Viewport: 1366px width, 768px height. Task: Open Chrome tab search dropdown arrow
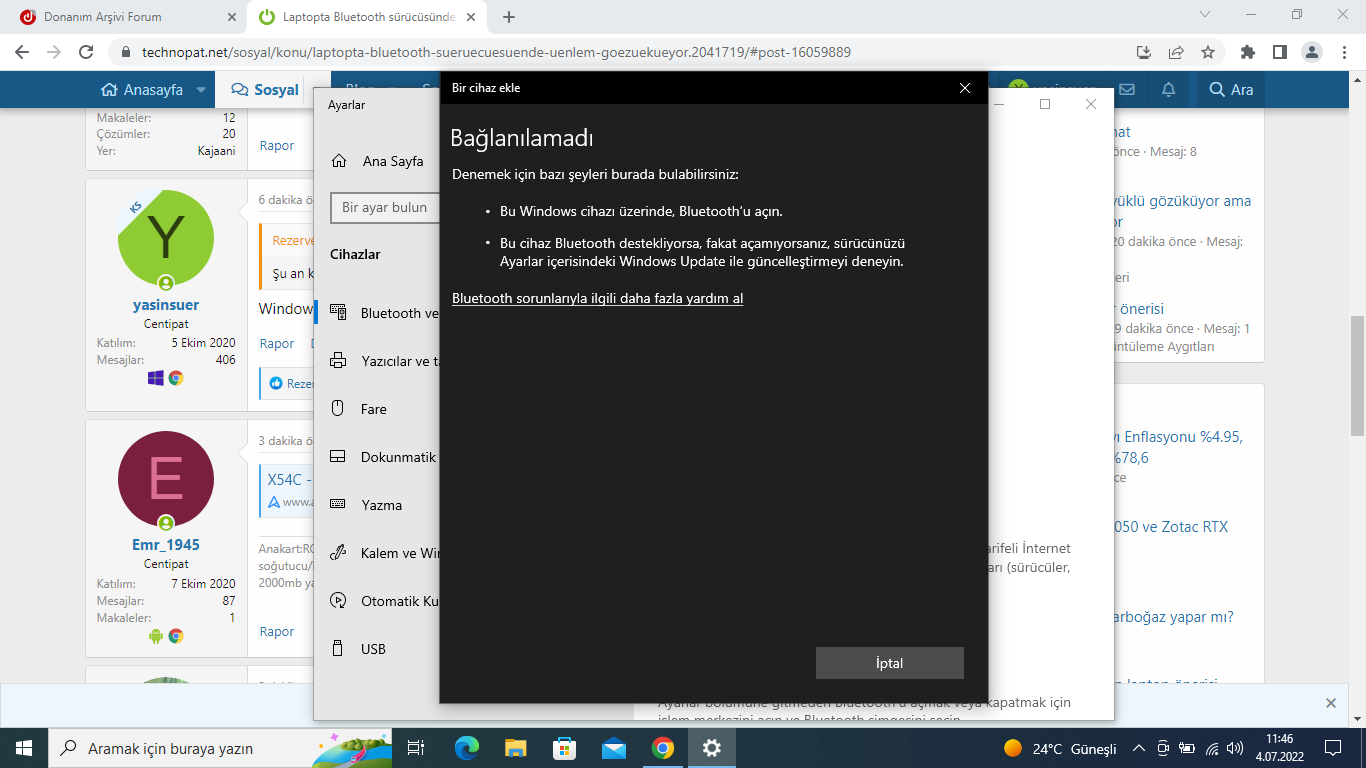tap(1204, 15)
